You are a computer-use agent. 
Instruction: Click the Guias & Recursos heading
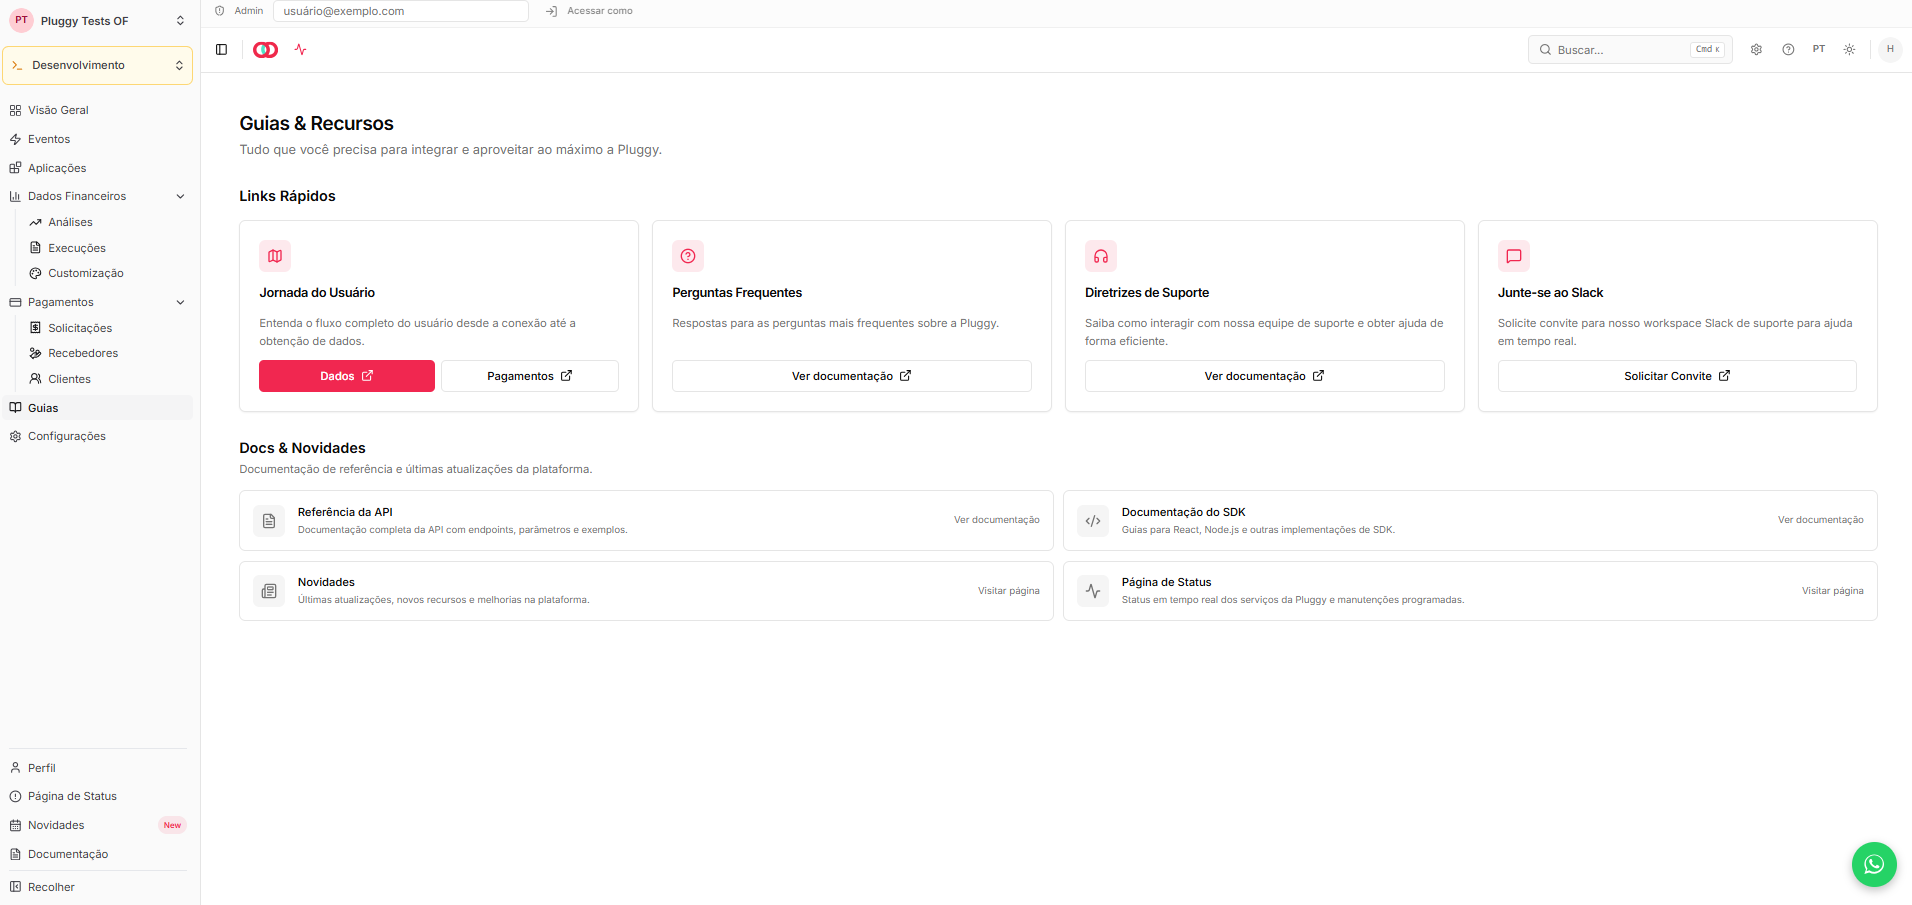316,123
